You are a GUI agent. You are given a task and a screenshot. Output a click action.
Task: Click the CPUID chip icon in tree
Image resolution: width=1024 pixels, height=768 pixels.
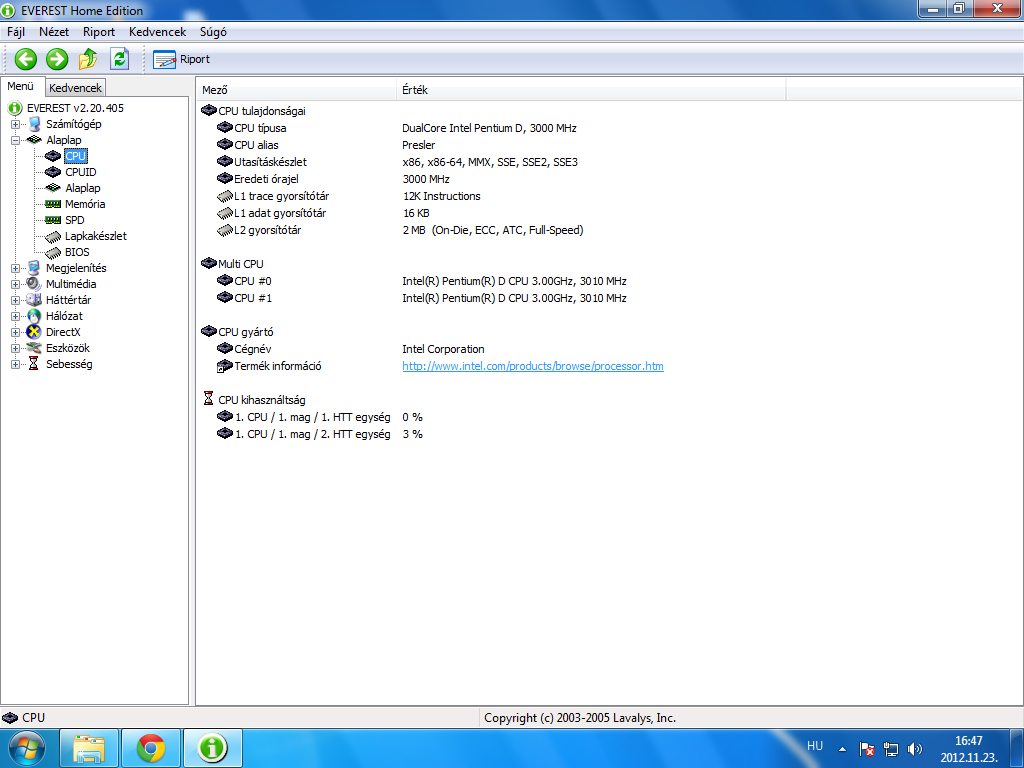point(53,172)
